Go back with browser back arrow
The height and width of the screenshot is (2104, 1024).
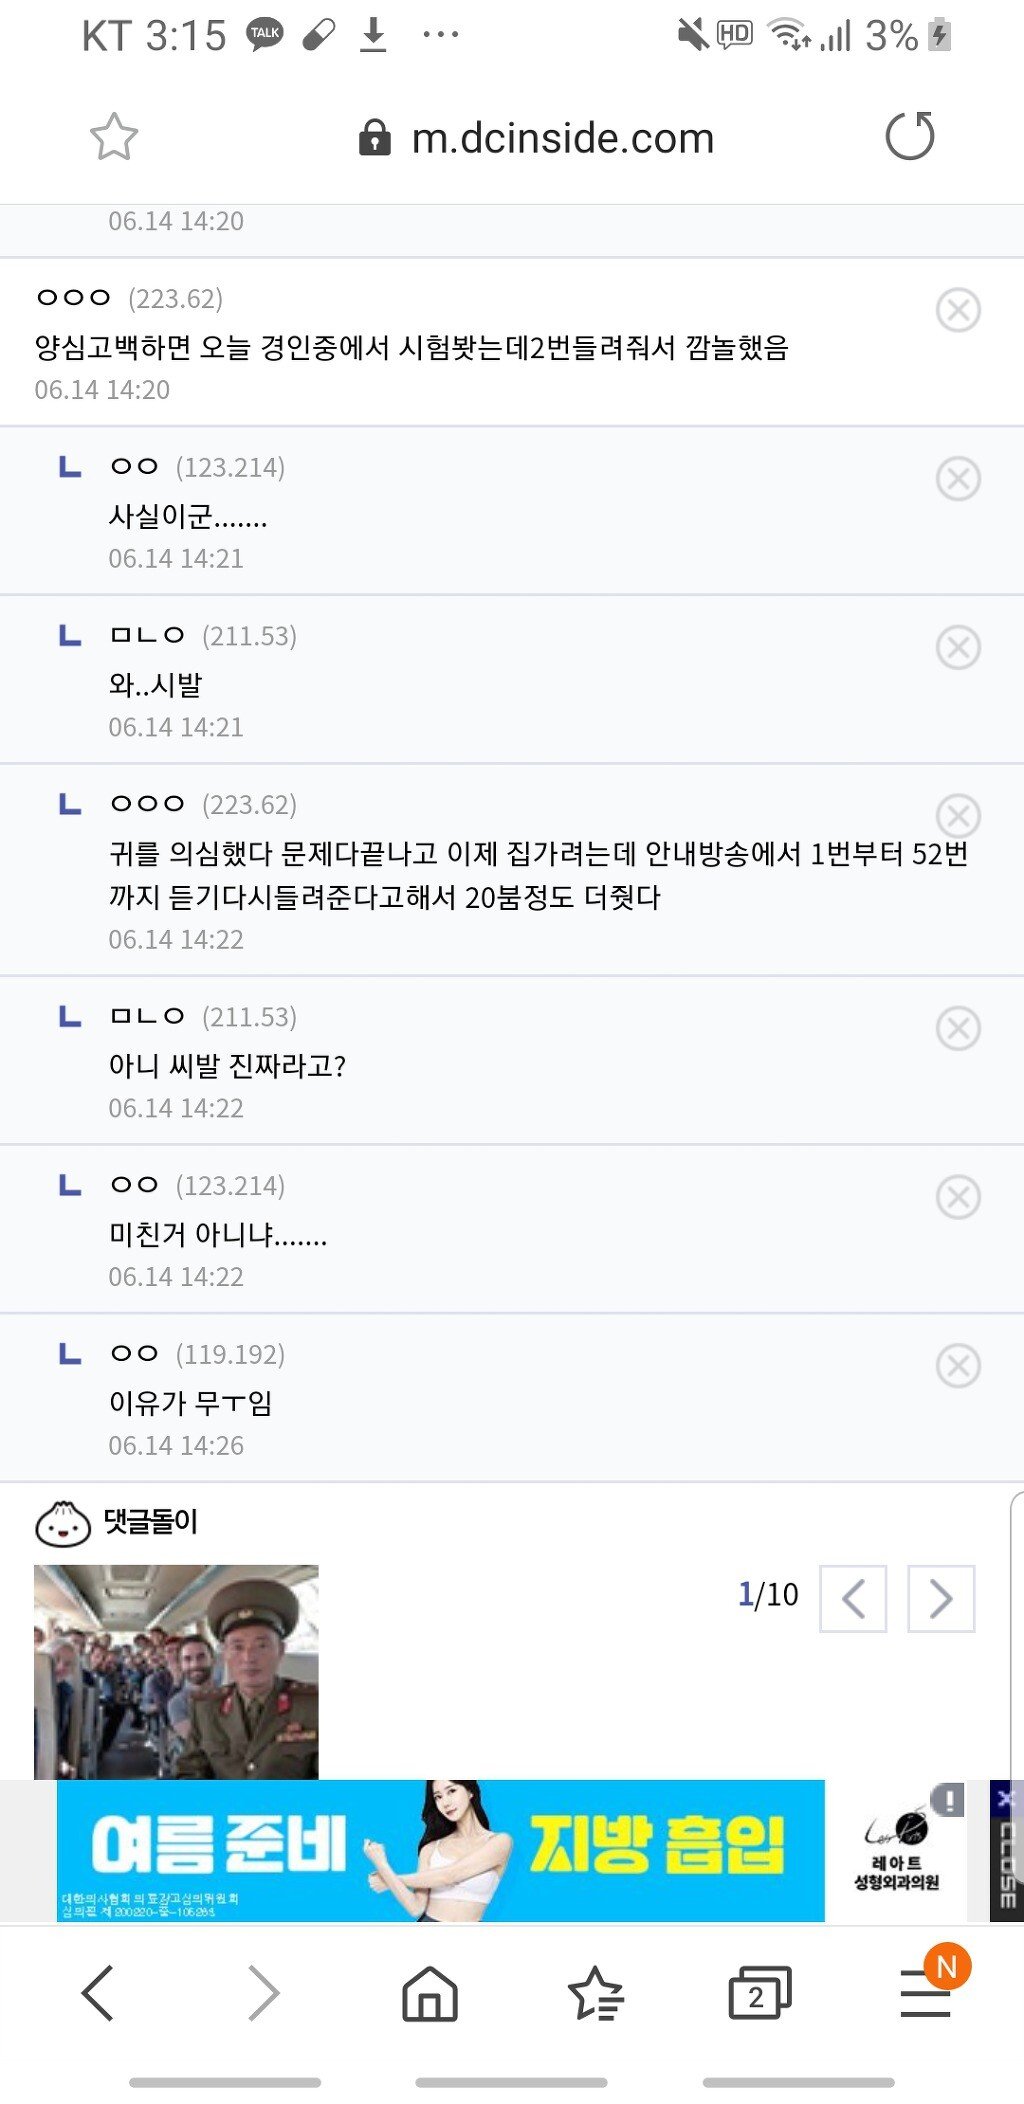tap(97, 1992)
